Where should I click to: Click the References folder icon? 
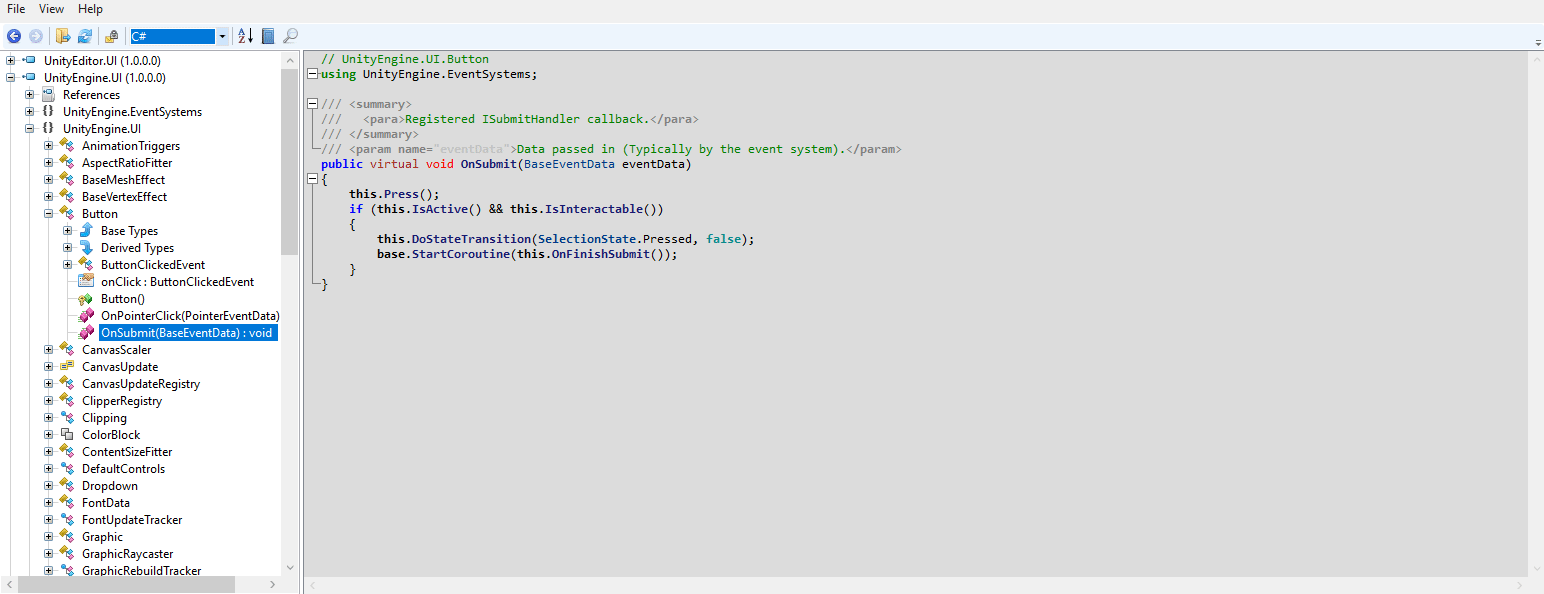[48, 95]
